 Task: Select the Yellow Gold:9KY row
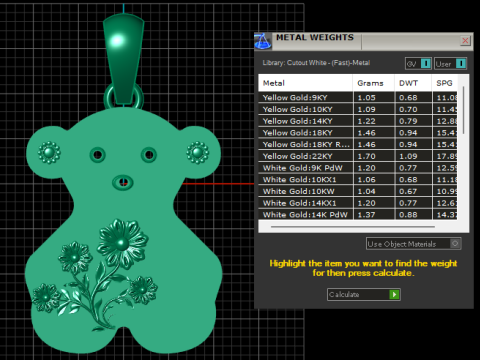[358, 97]
